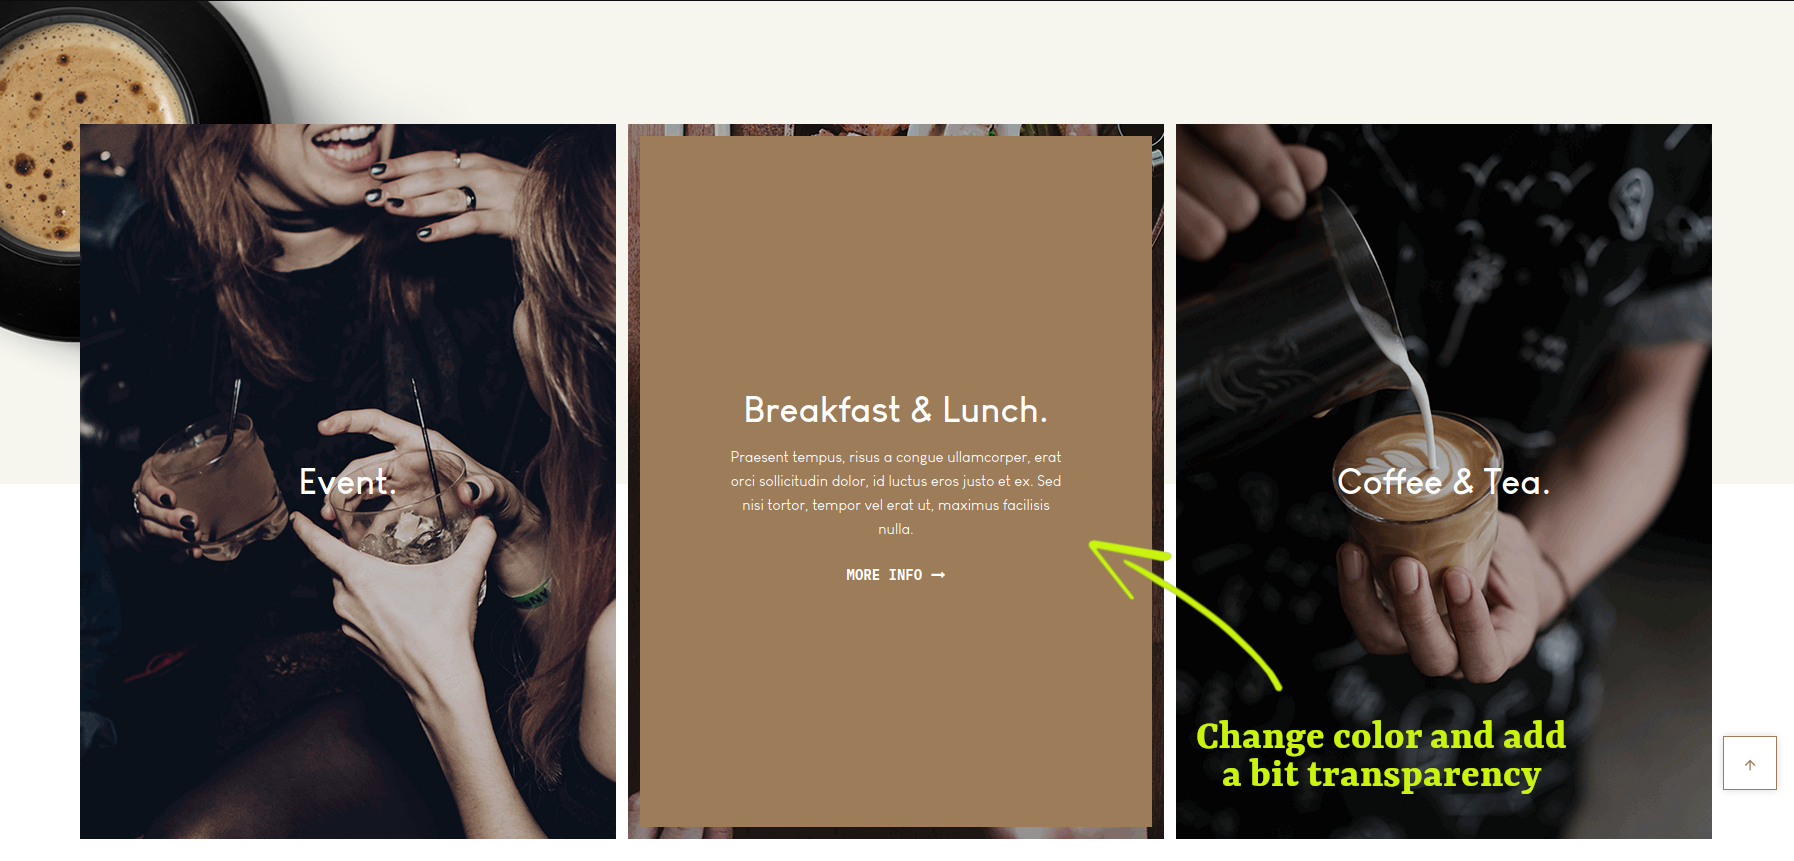Click the empty cream background above cards
Screen dimensions: 1794x861
tap(1000, 60)
